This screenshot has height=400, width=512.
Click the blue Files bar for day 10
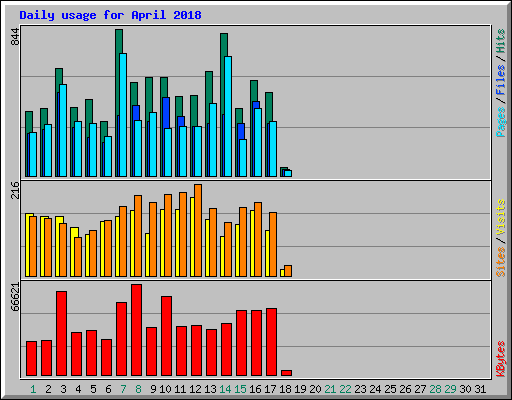(x=166, y=113)
